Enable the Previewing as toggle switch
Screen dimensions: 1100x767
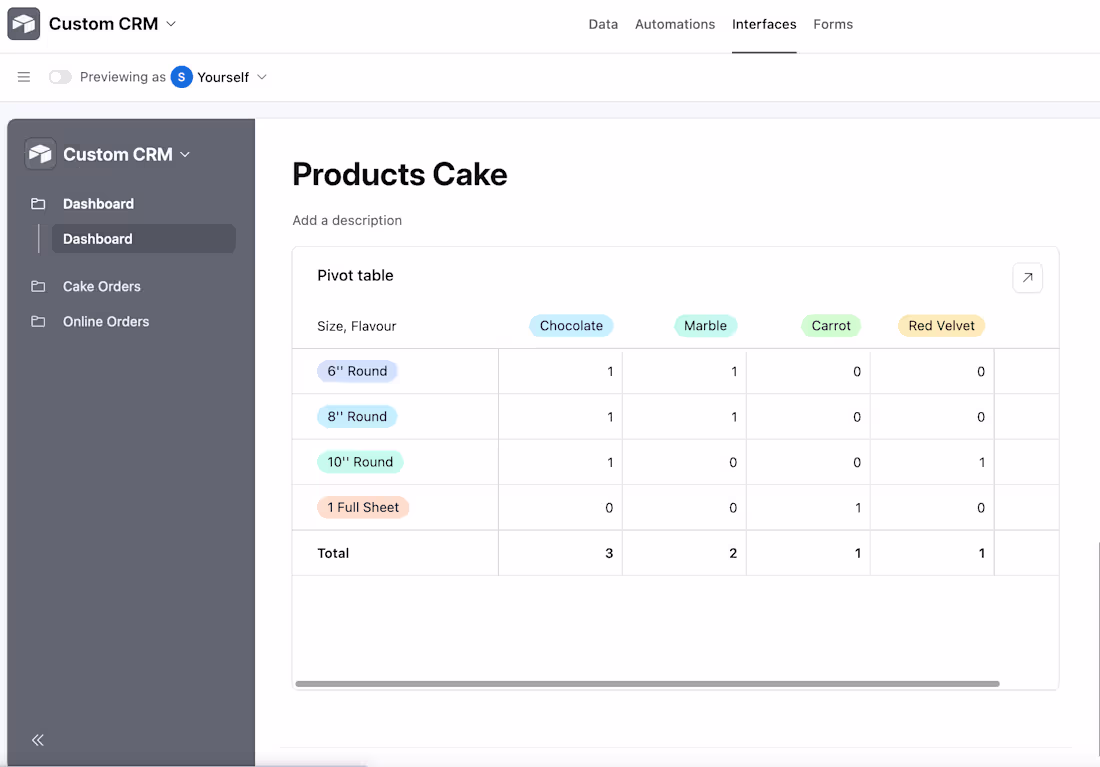pyautogui.click(x=60, y=76)
